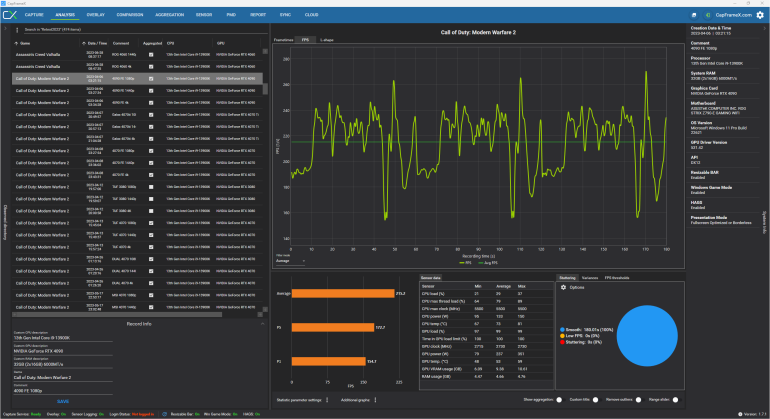The image size is (770, 419).
Task: Switch to the Variances tab
Action: (590, 278)
